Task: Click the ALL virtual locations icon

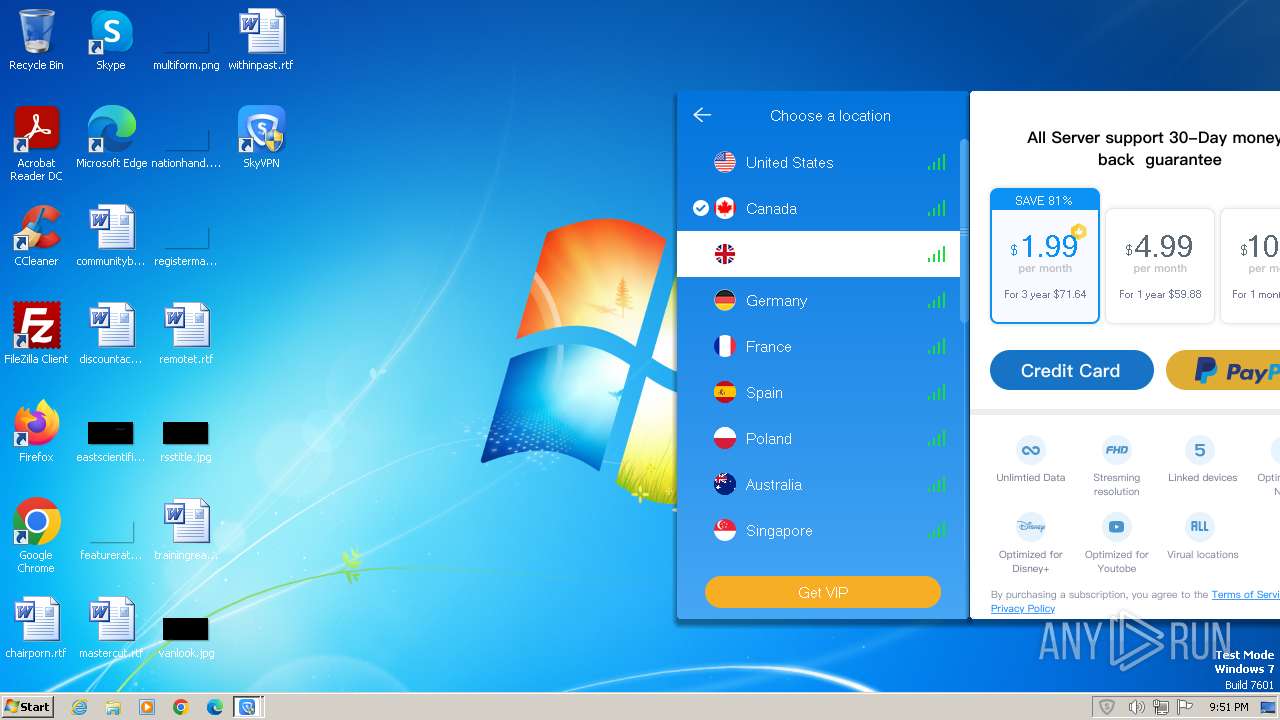Action: pyautogui.click(x=1200, y=526)
